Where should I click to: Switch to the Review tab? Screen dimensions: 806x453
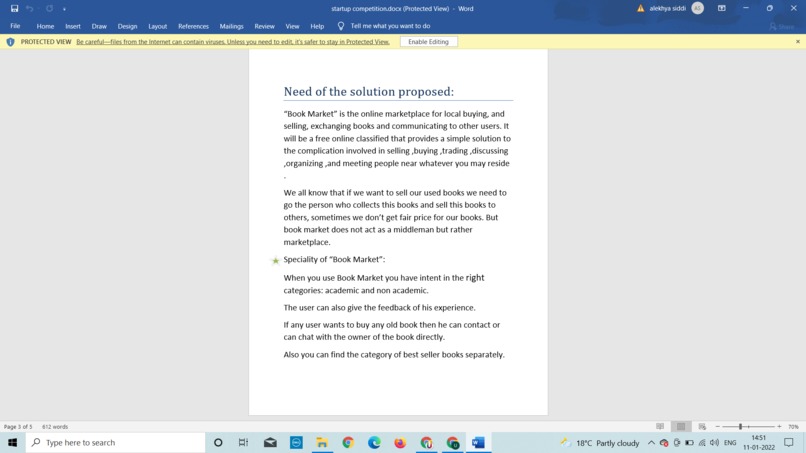(x=264, y=26)
